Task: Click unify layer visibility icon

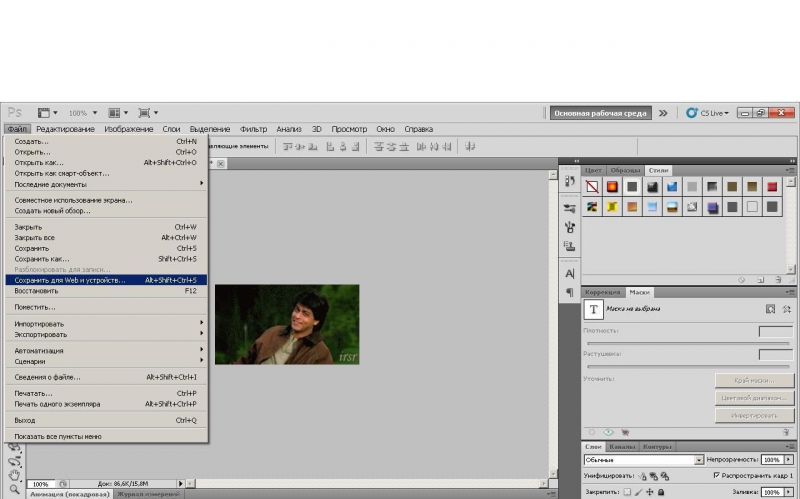Action: click(x=653, y=476)
